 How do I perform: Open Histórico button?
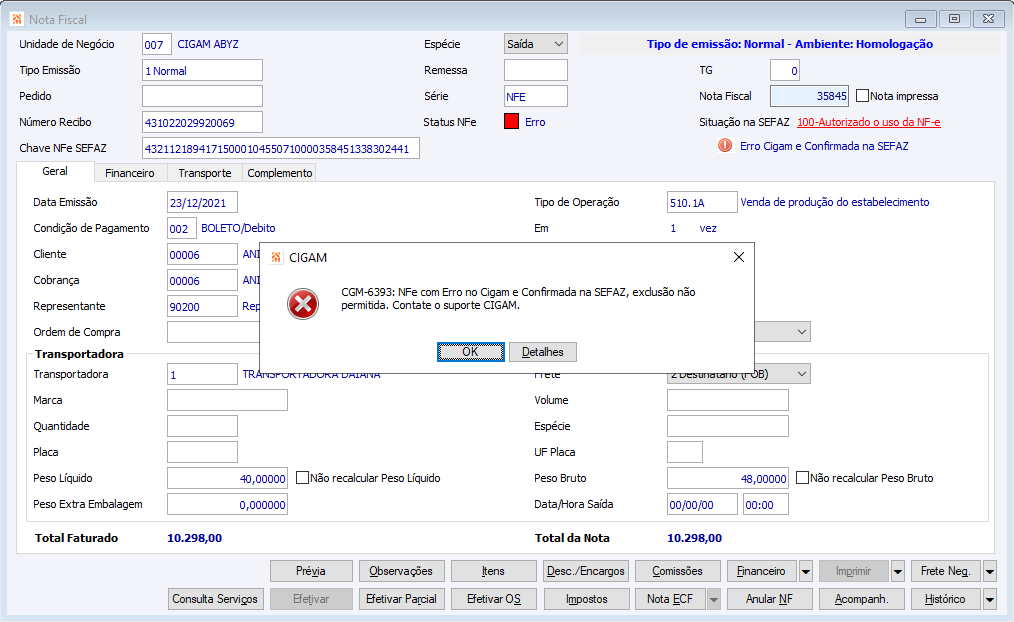tap(945, 599)
